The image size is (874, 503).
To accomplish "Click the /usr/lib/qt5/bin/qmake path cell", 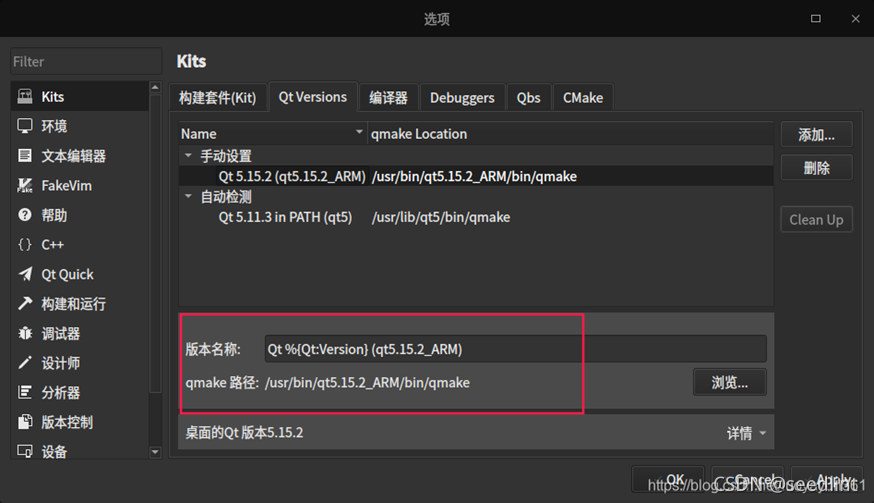I will pos(441,217).
